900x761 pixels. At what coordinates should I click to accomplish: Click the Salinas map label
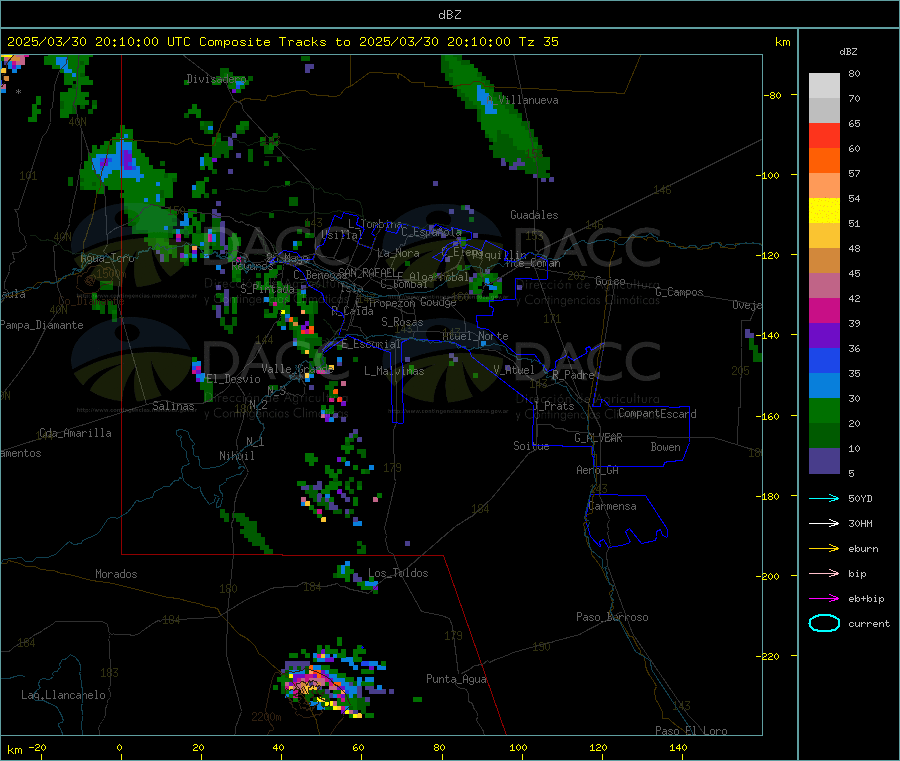[x=173, y=406]
